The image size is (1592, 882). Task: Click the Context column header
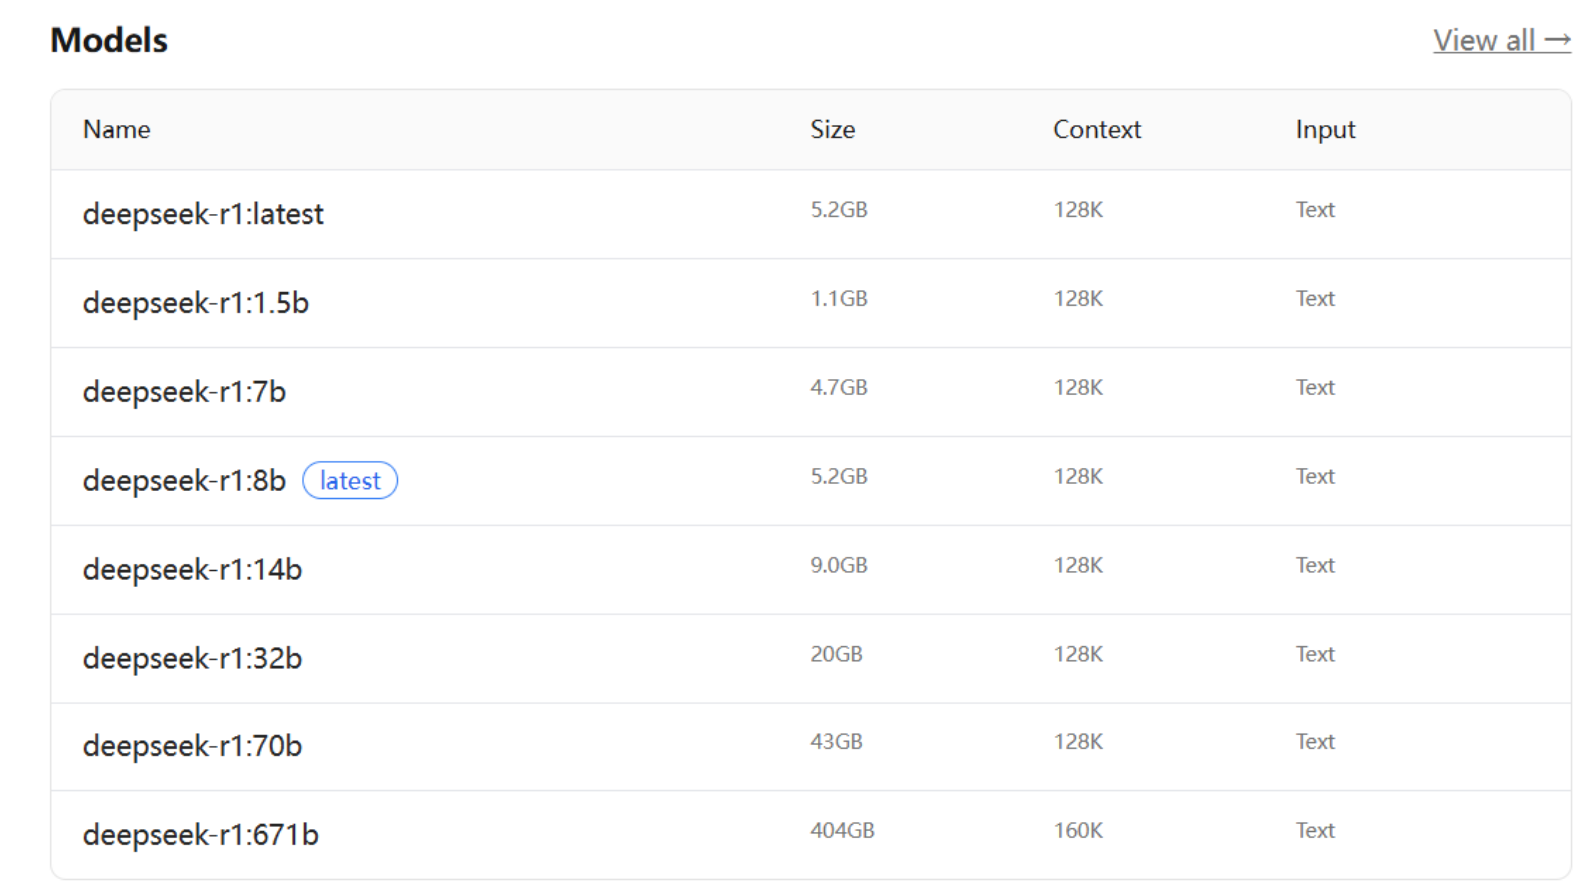click(x=1097, y=130)
